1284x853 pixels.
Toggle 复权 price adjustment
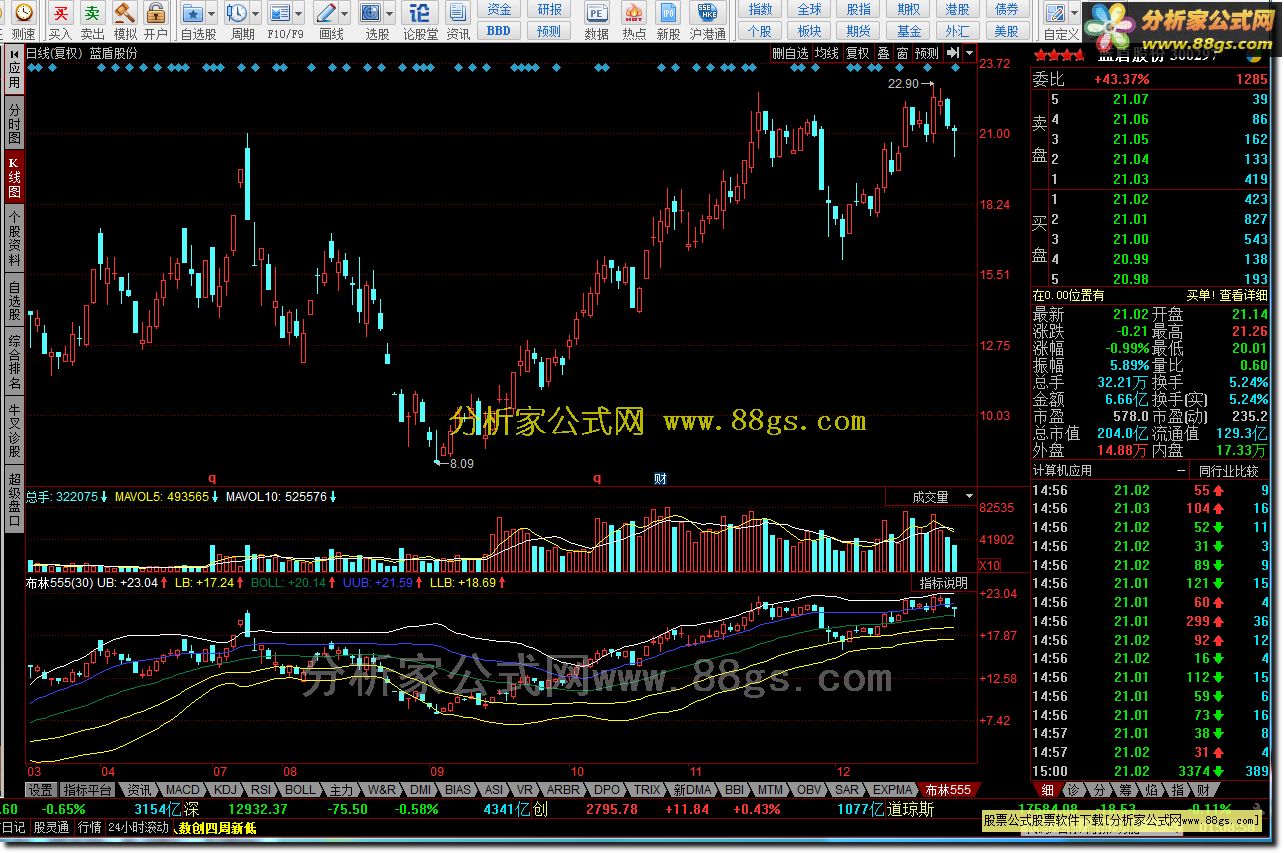pos(857,53)
